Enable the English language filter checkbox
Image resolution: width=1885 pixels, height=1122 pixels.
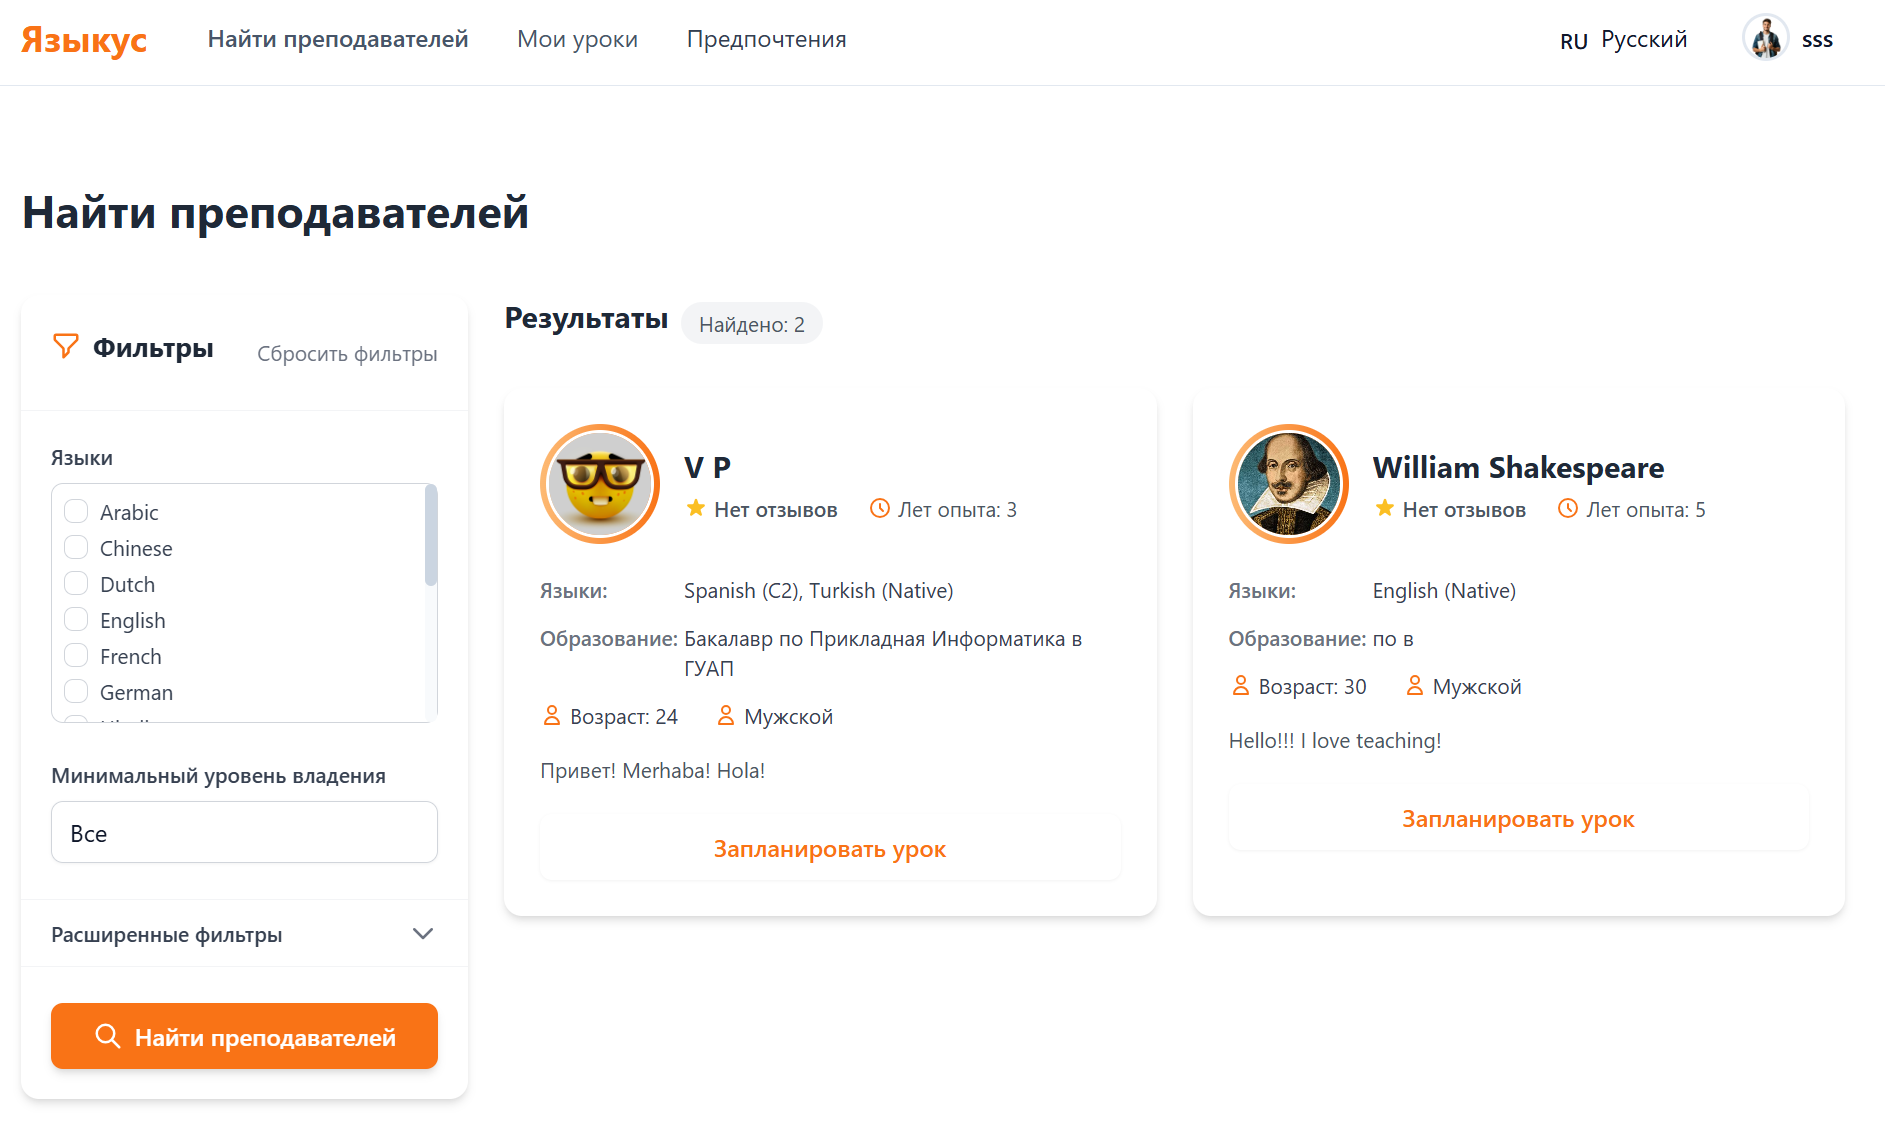point(76,620)
